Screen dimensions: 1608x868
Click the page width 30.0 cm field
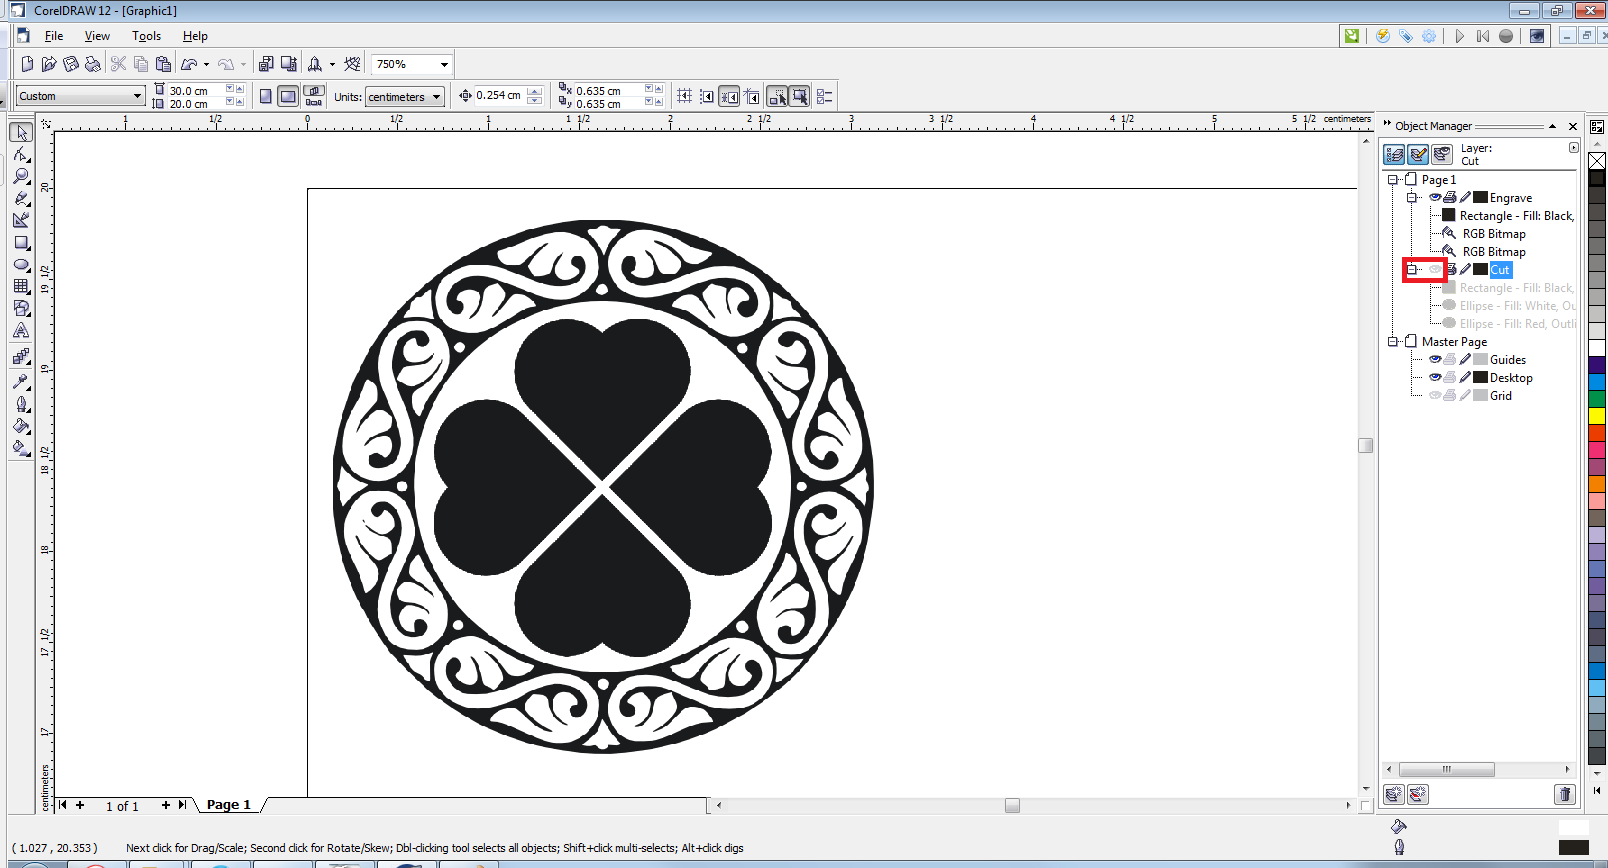pyautogui.click(x=195, y=90)
